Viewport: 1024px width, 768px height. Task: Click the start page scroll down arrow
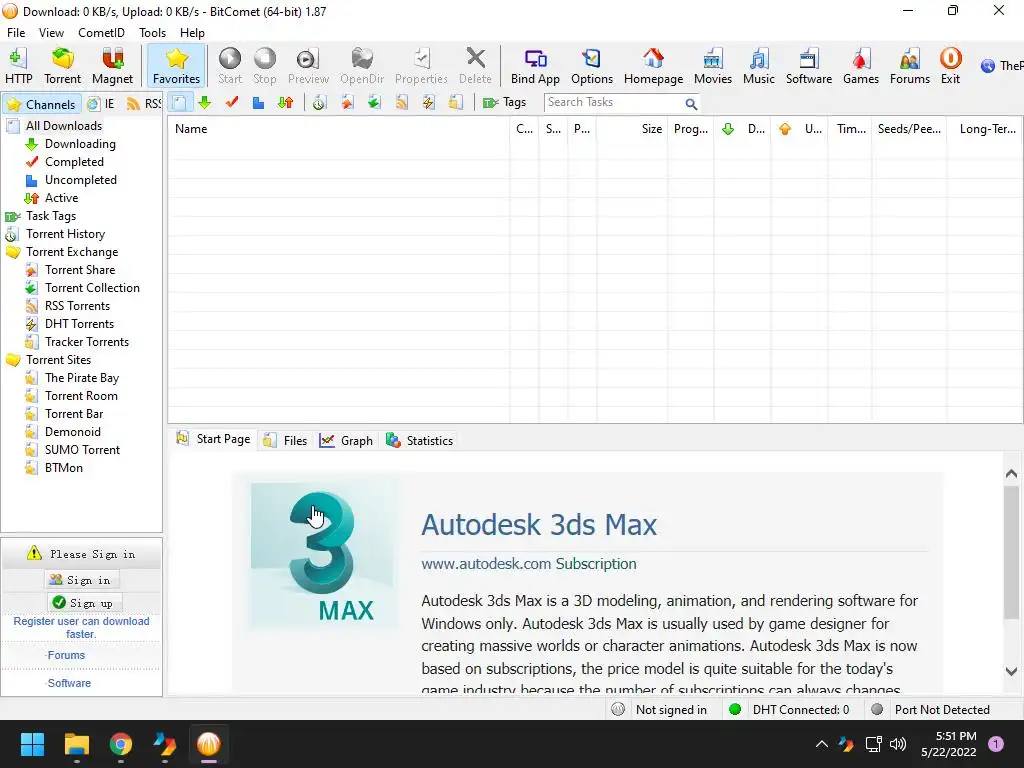tap(1011, 671)
